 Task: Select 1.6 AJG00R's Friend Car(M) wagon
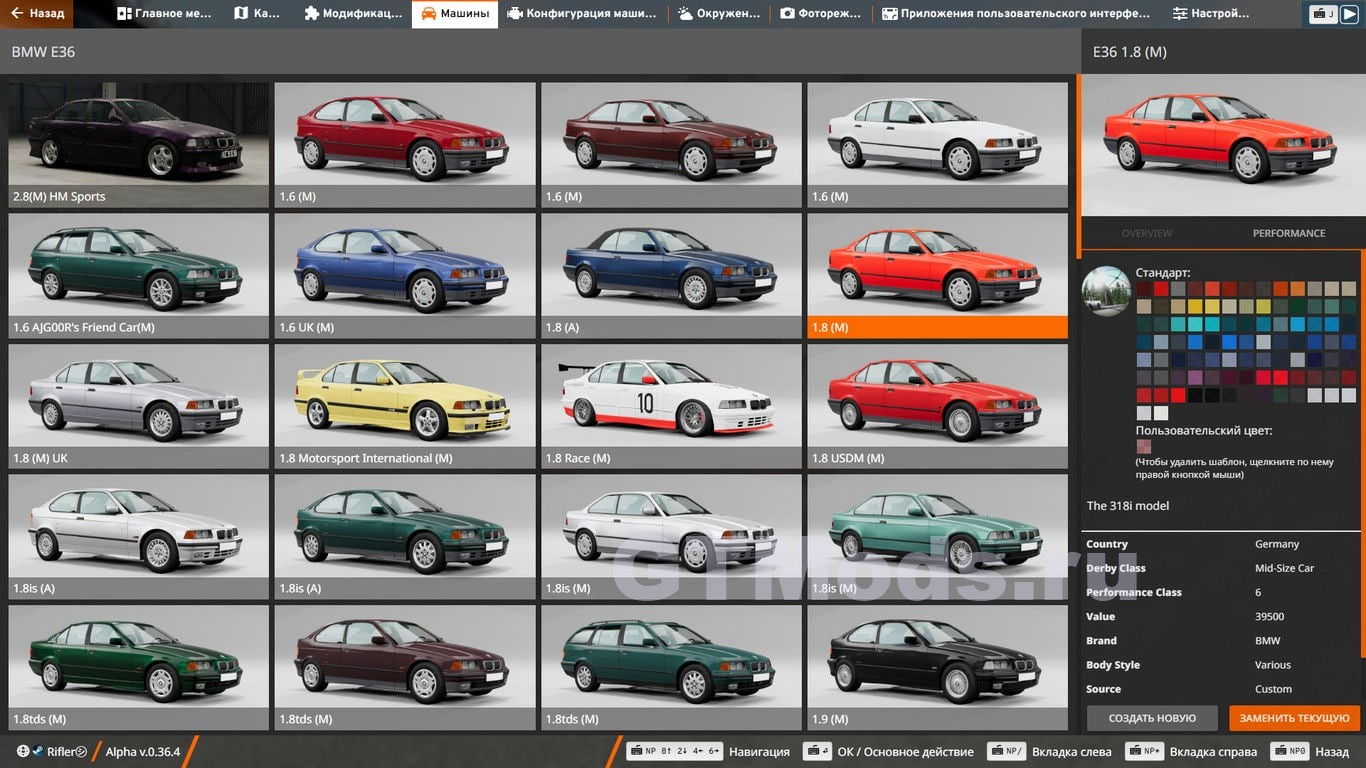pos(139,275)
